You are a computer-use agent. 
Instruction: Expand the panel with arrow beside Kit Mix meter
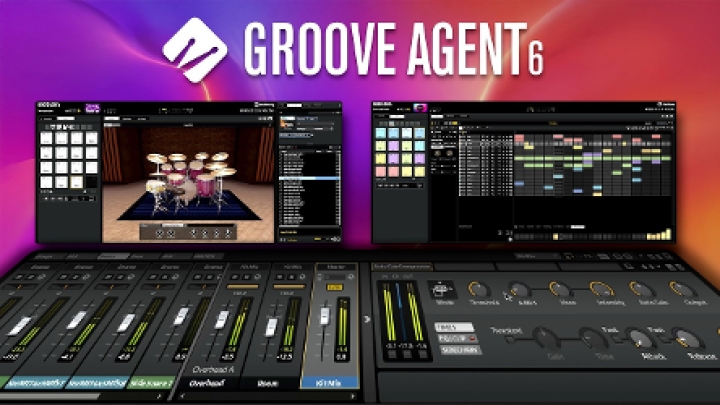point(367,319)
